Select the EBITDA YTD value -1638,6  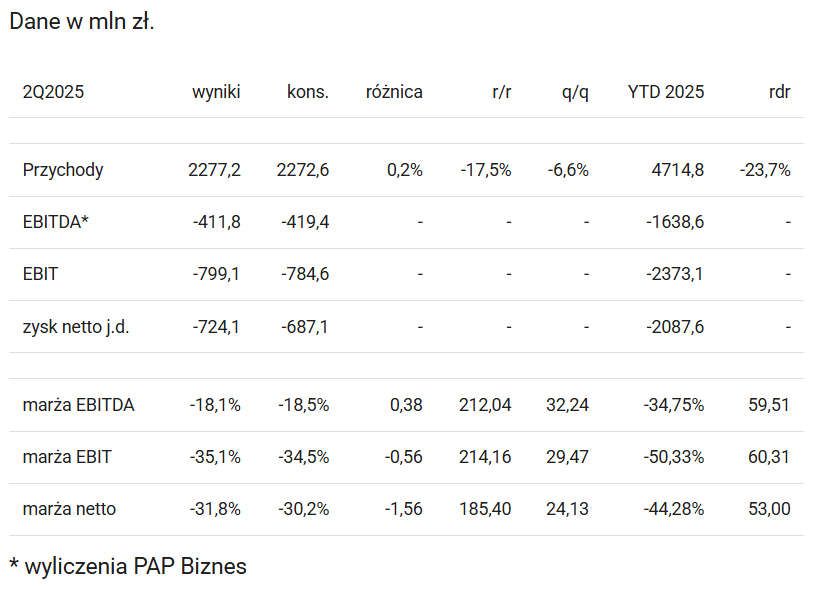[674, 222]
